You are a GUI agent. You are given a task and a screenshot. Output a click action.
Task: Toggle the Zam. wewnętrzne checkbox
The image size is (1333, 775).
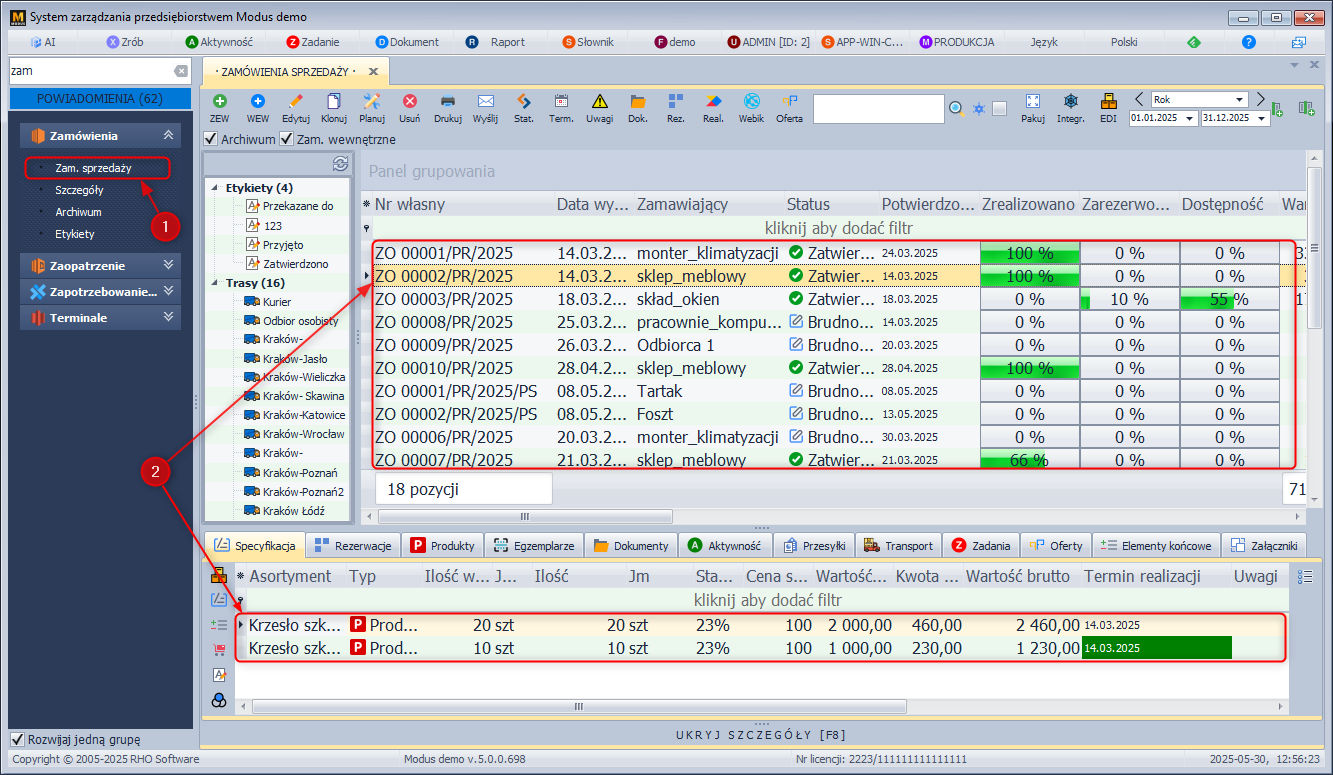coord(287,139)
